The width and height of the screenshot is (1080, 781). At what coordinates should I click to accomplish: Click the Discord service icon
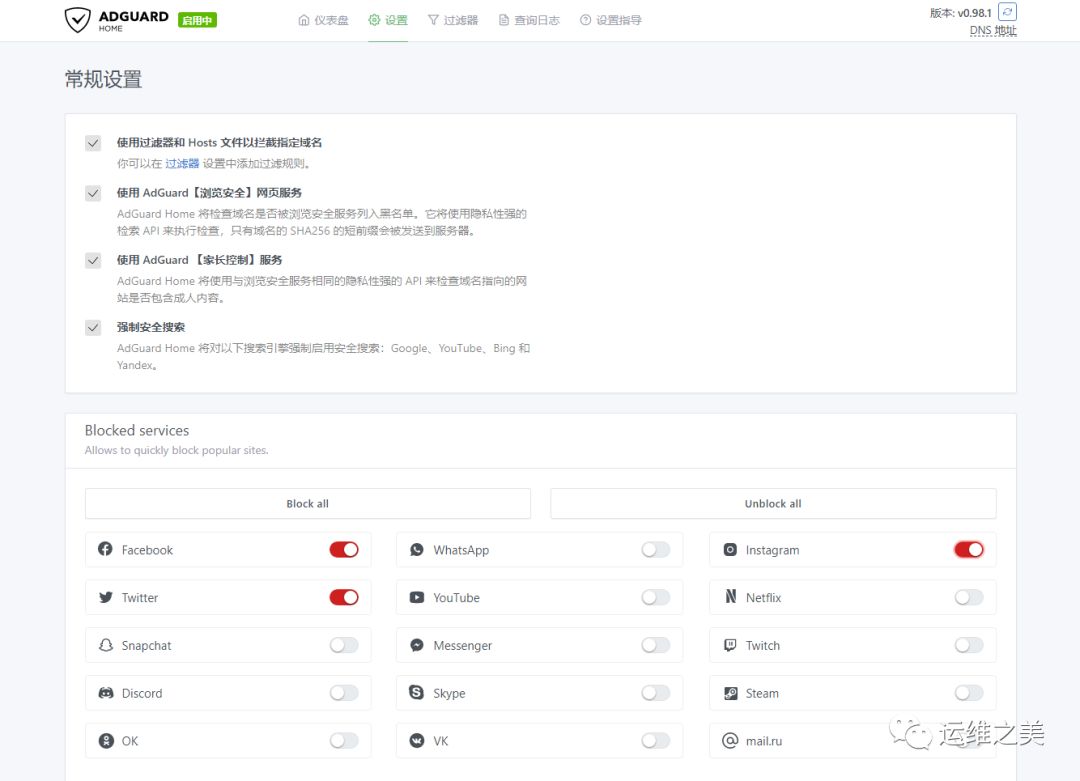pyautogui.click(x=105, y=693)
